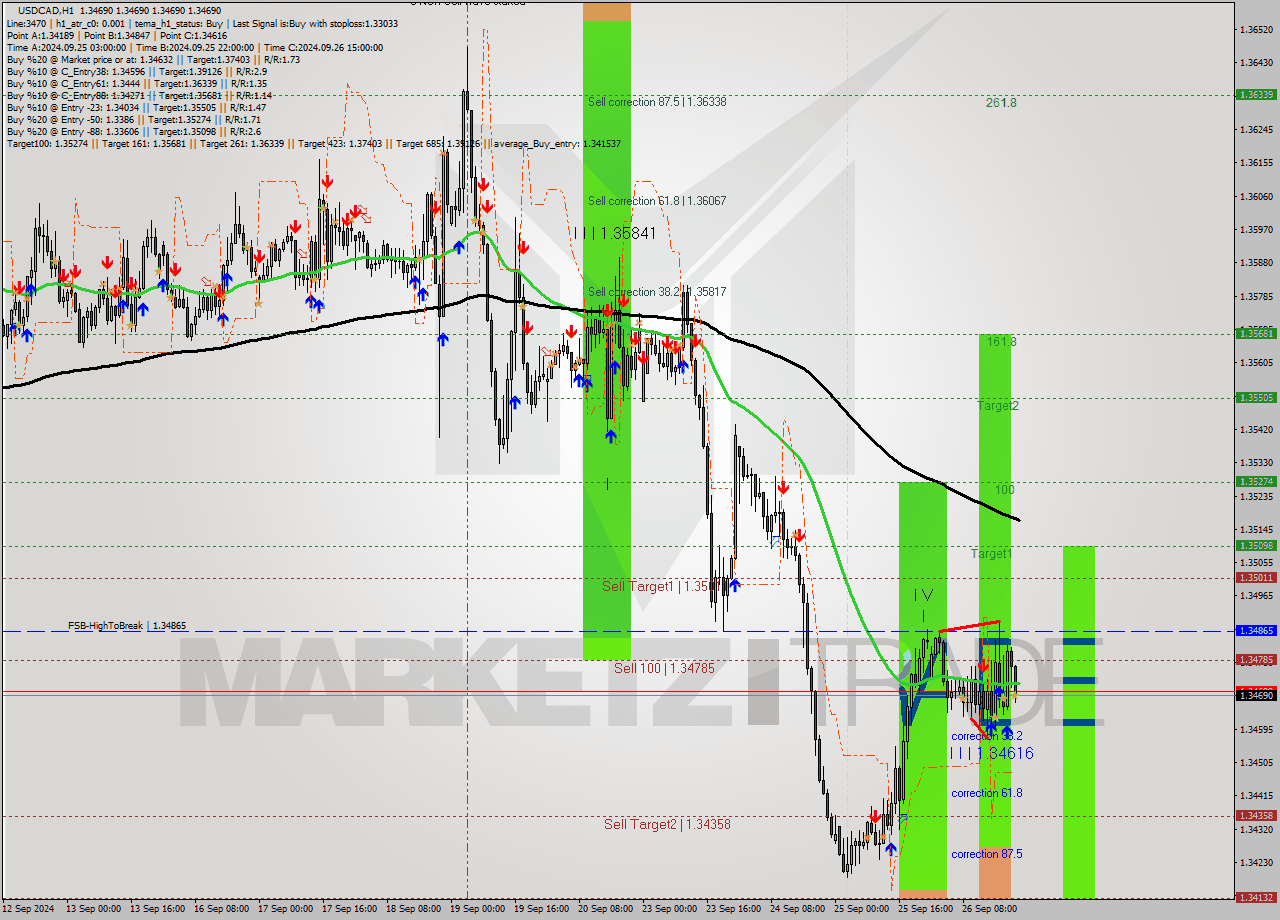Click the 'Sell 100 | 1.34785' label
Image resolution: width=1280 pixels, height=920 pixels.
(x=664, y=668)
